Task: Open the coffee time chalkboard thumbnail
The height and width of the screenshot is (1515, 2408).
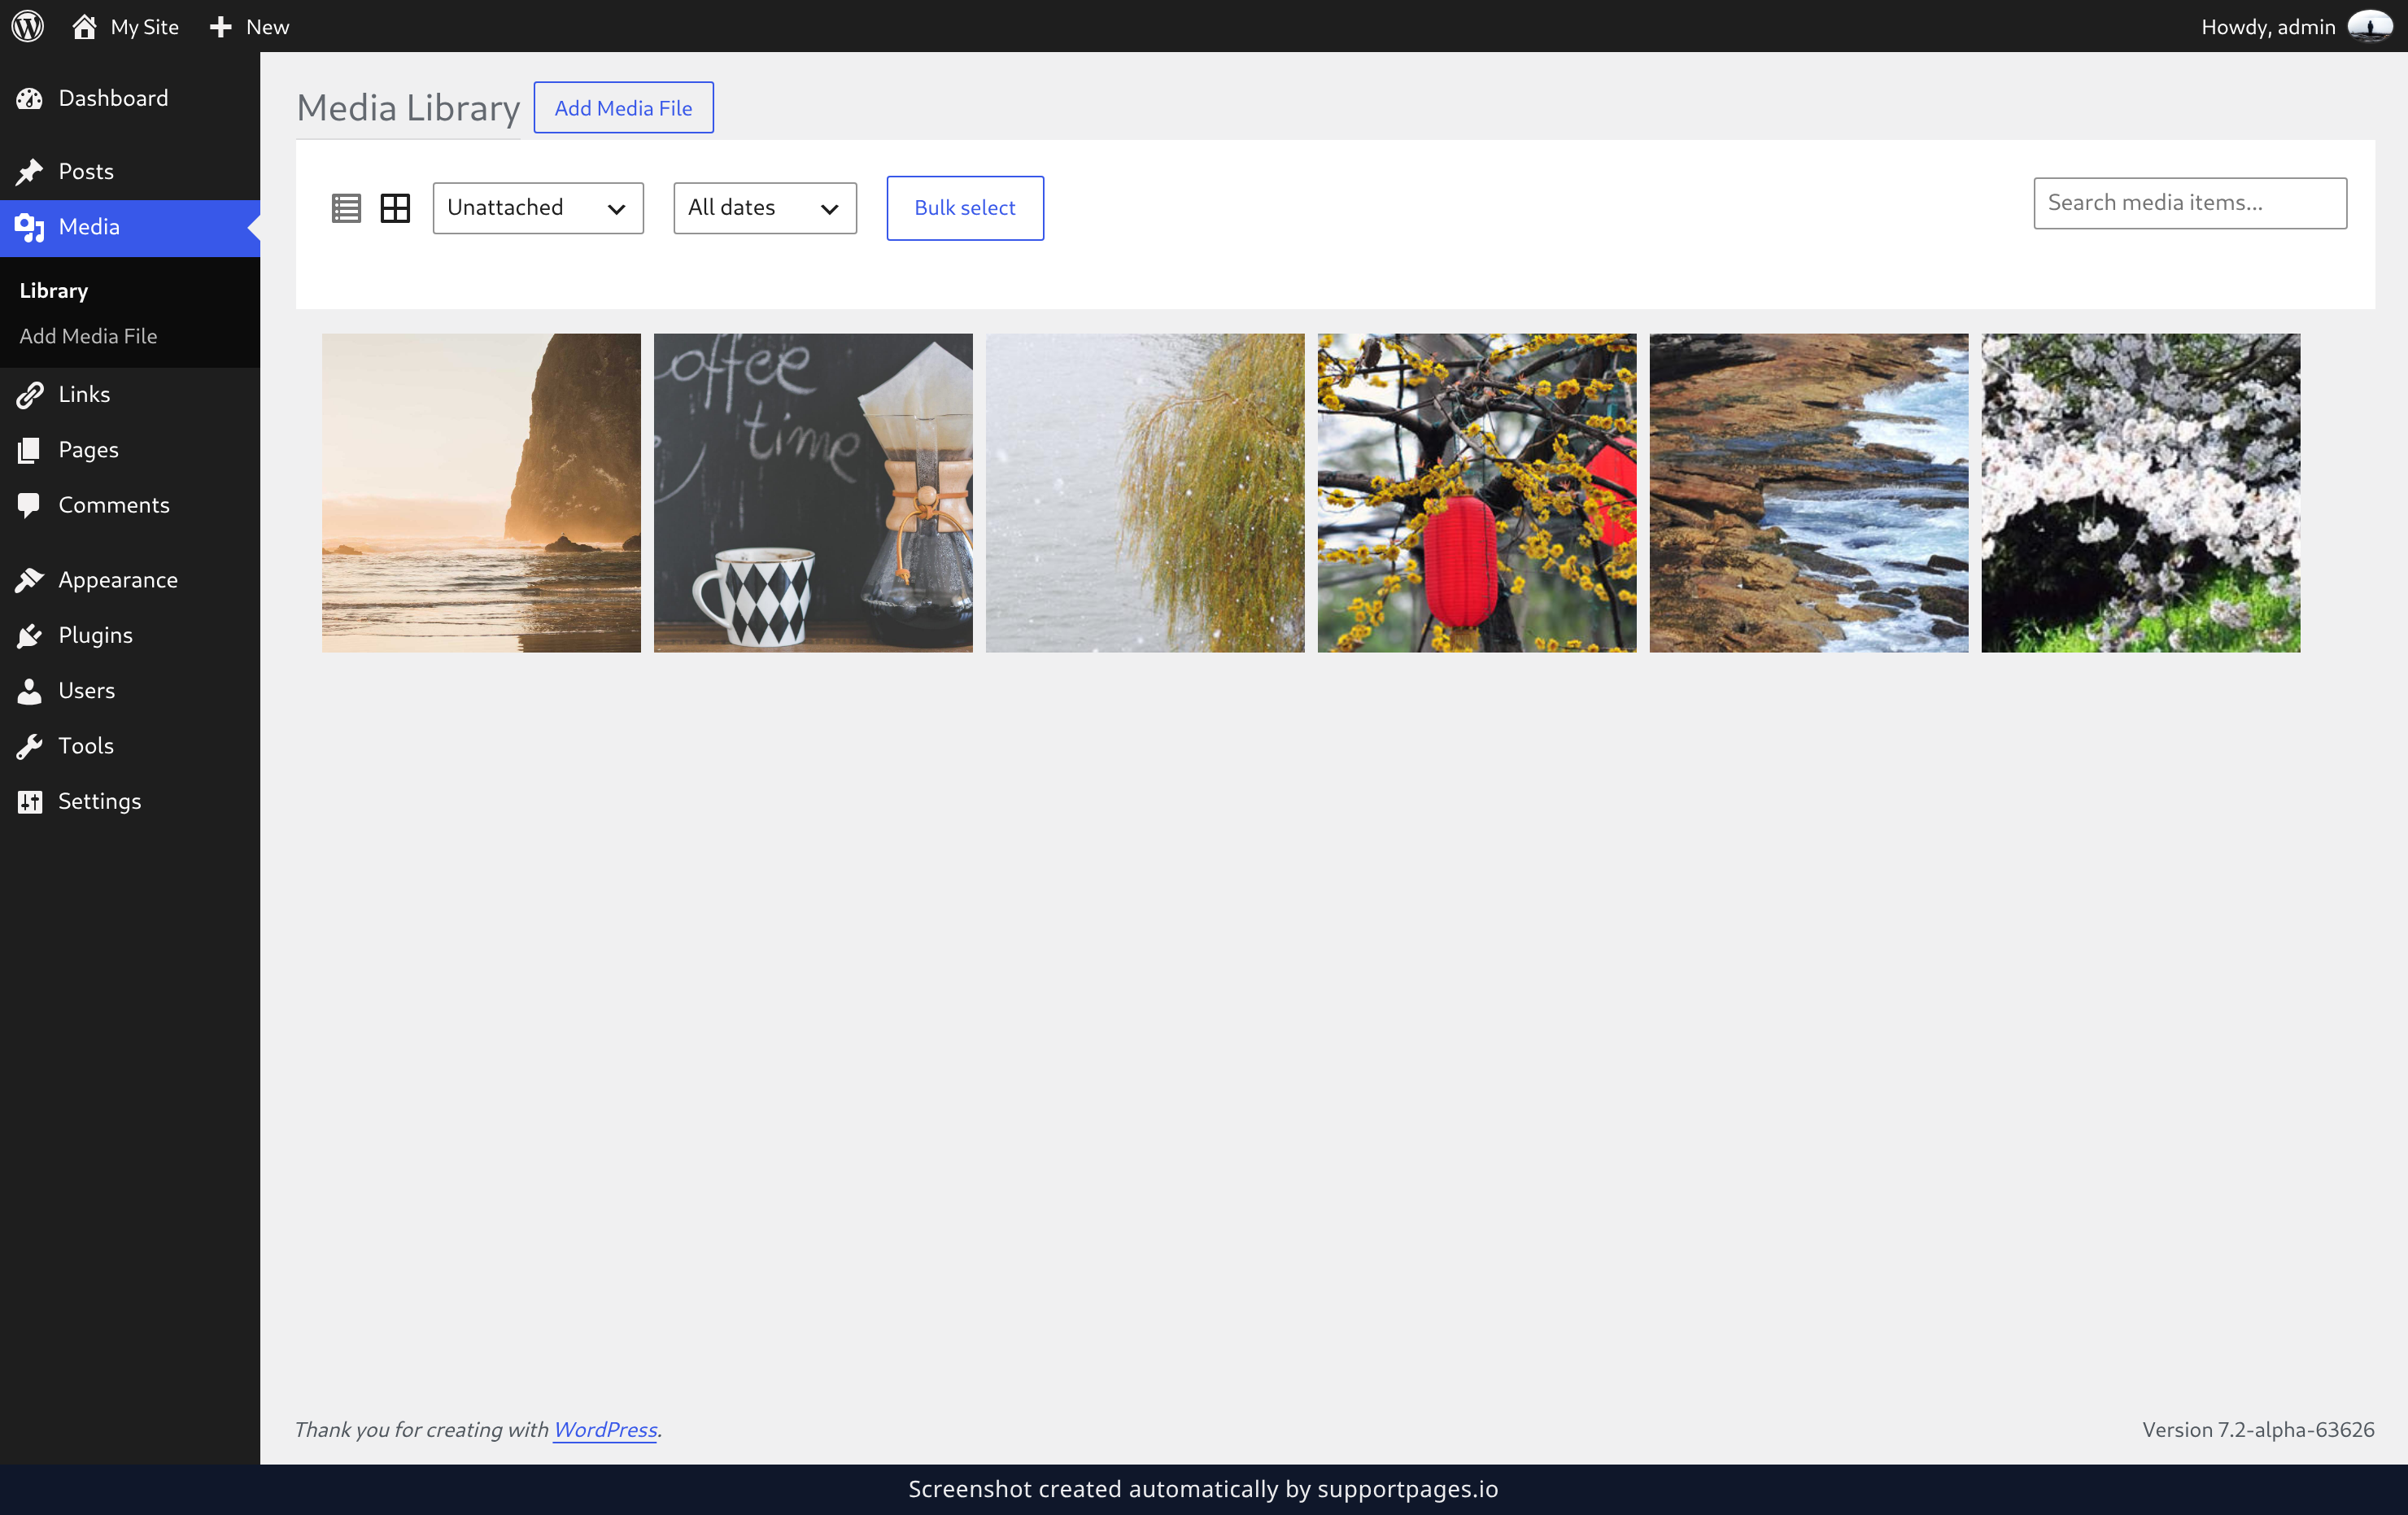Action: click(x=813, y=493)
